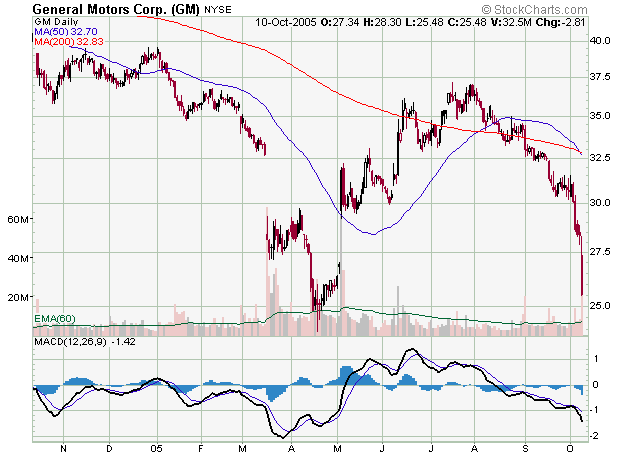
Task: Click the 60M volume axis label
Action: (18, 220)
